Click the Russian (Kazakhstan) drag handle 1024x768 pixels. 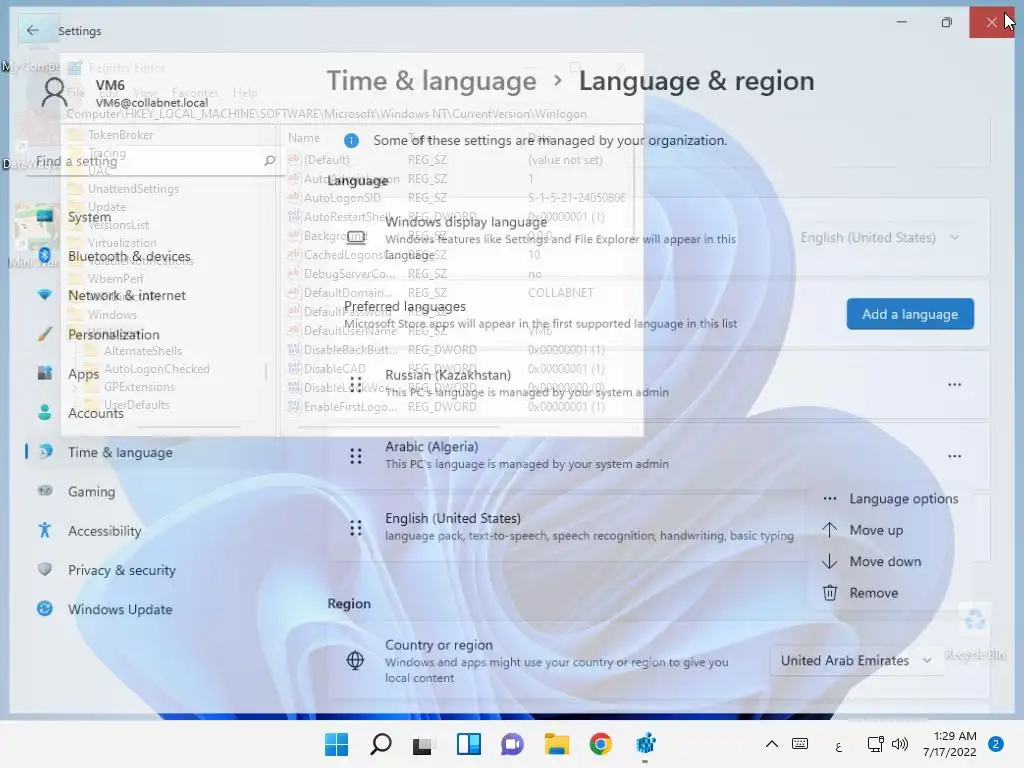pyautogui.click(x=356, y=384)
